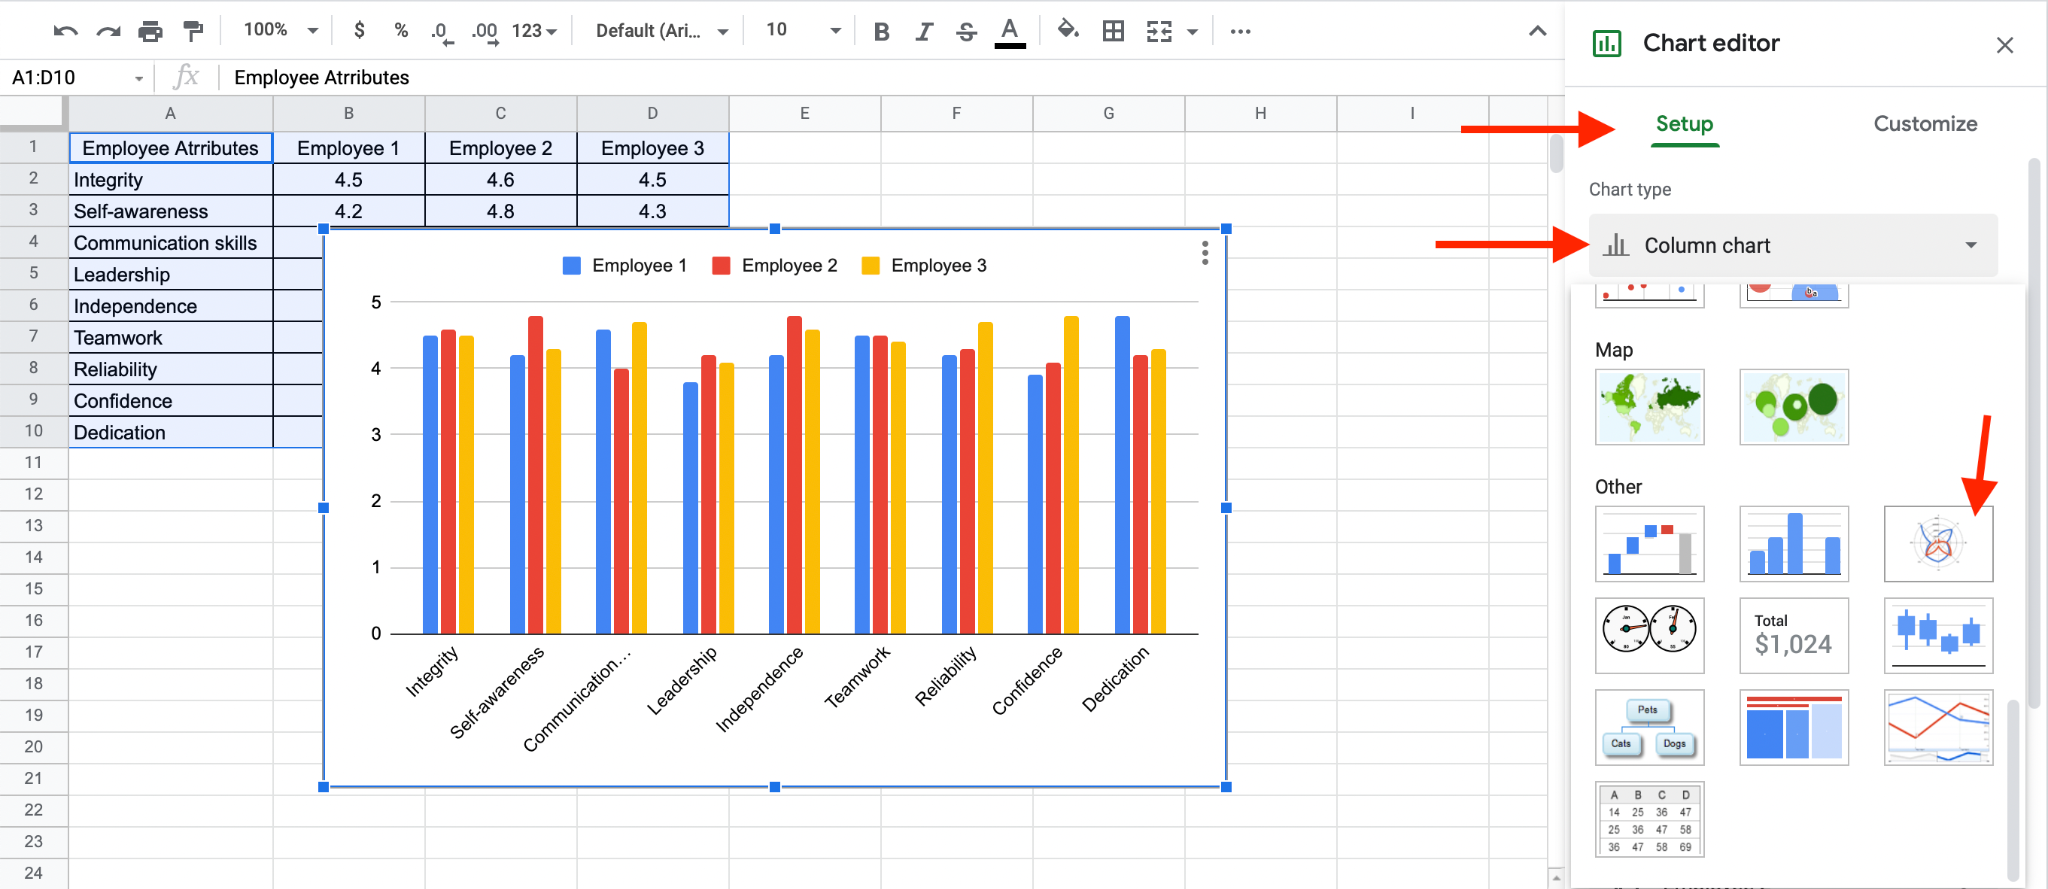Increase decimal places
This screenshot has width=2048, height=889.
point(485,31)
